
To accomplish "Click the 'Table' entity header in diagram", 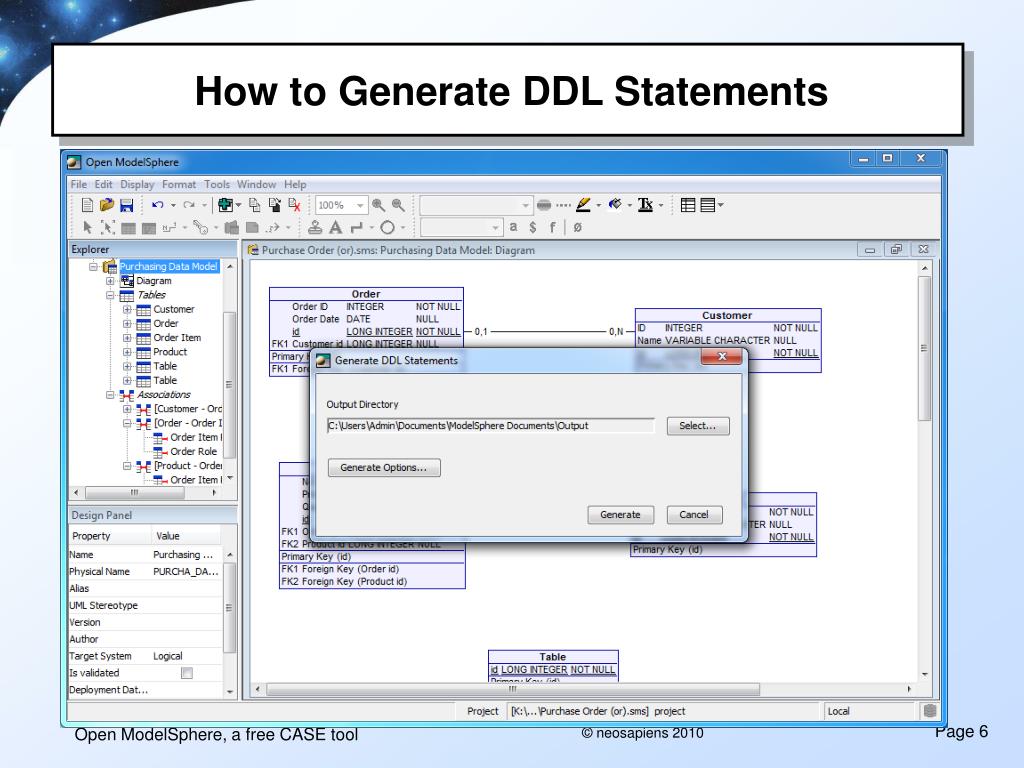I will coord(552,657).
